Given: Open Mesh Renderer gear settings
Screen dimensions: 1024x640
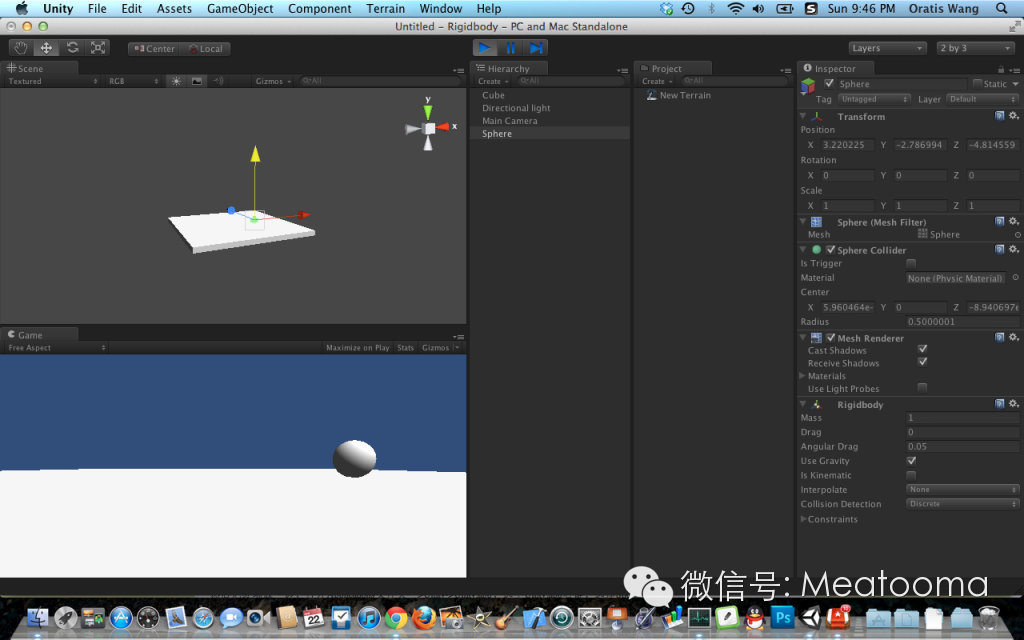Looking at the screenshot, I should pos(1014,337).
